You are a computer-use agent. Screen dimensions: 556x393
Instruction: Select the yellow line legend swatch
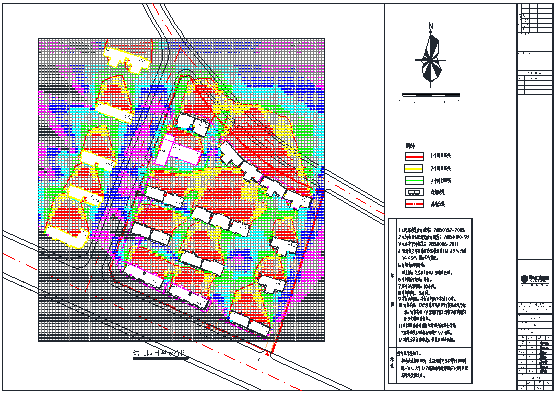(x=414, y=168)
